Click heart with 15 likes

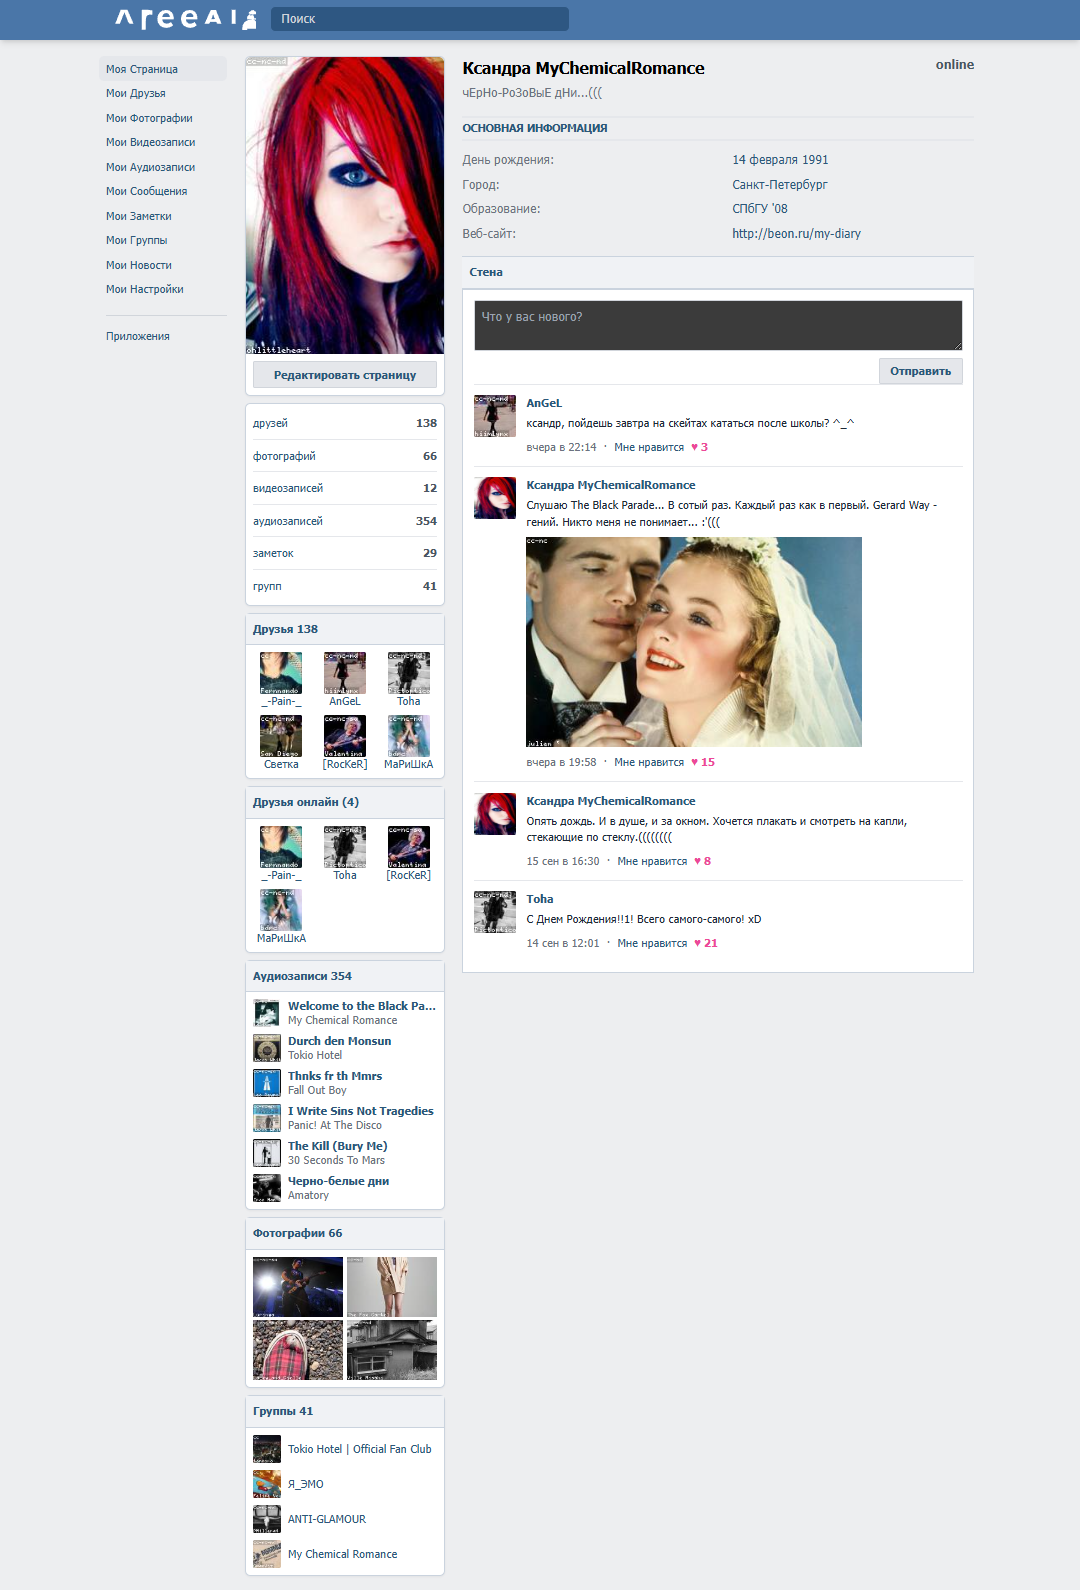(x=695, y=763)
